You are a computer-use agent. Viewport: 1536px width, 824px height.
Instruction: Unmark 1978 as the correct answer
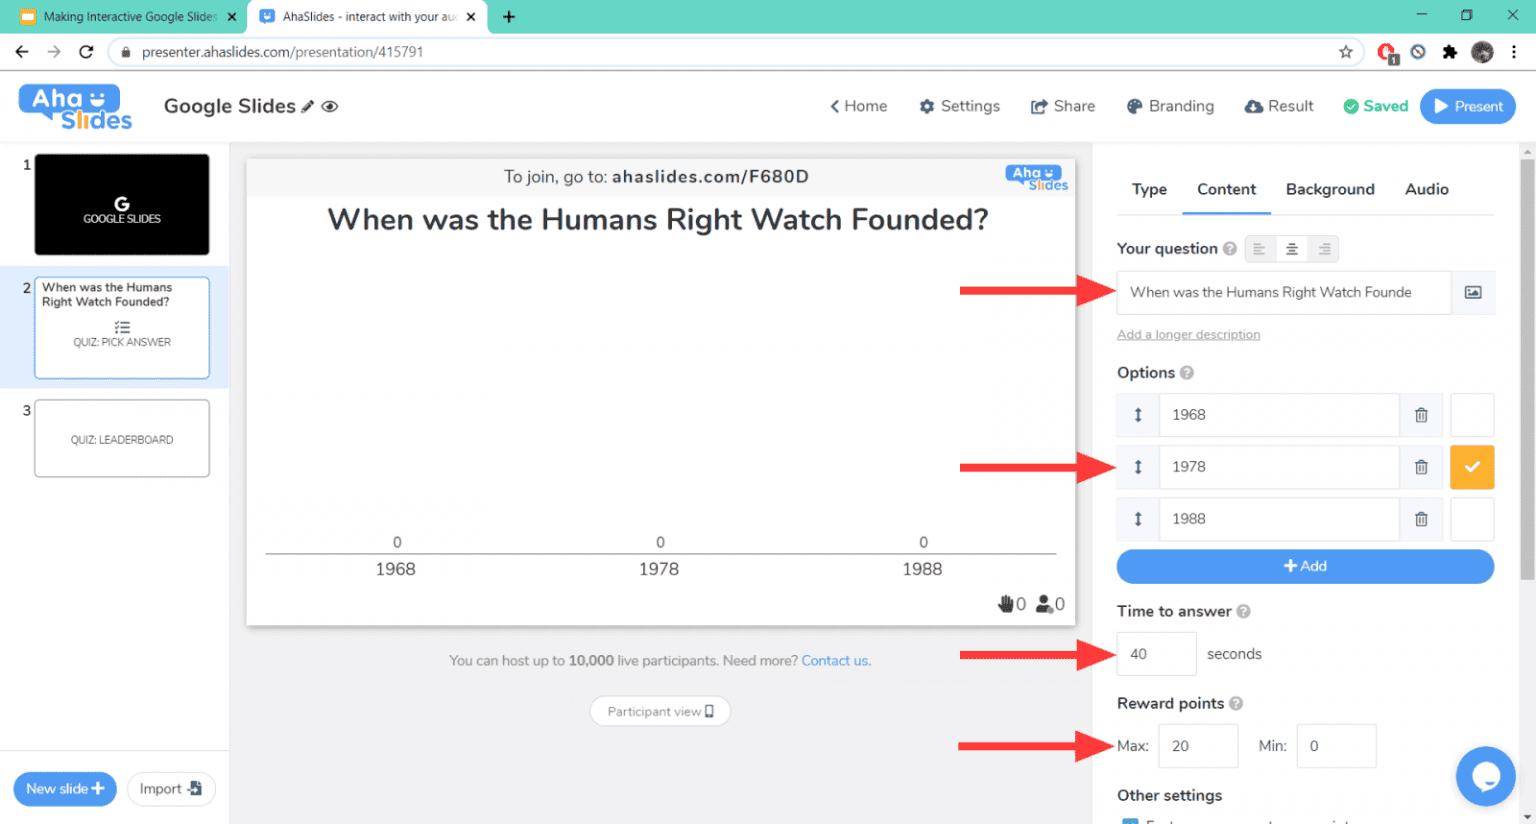pos(1472,467)
